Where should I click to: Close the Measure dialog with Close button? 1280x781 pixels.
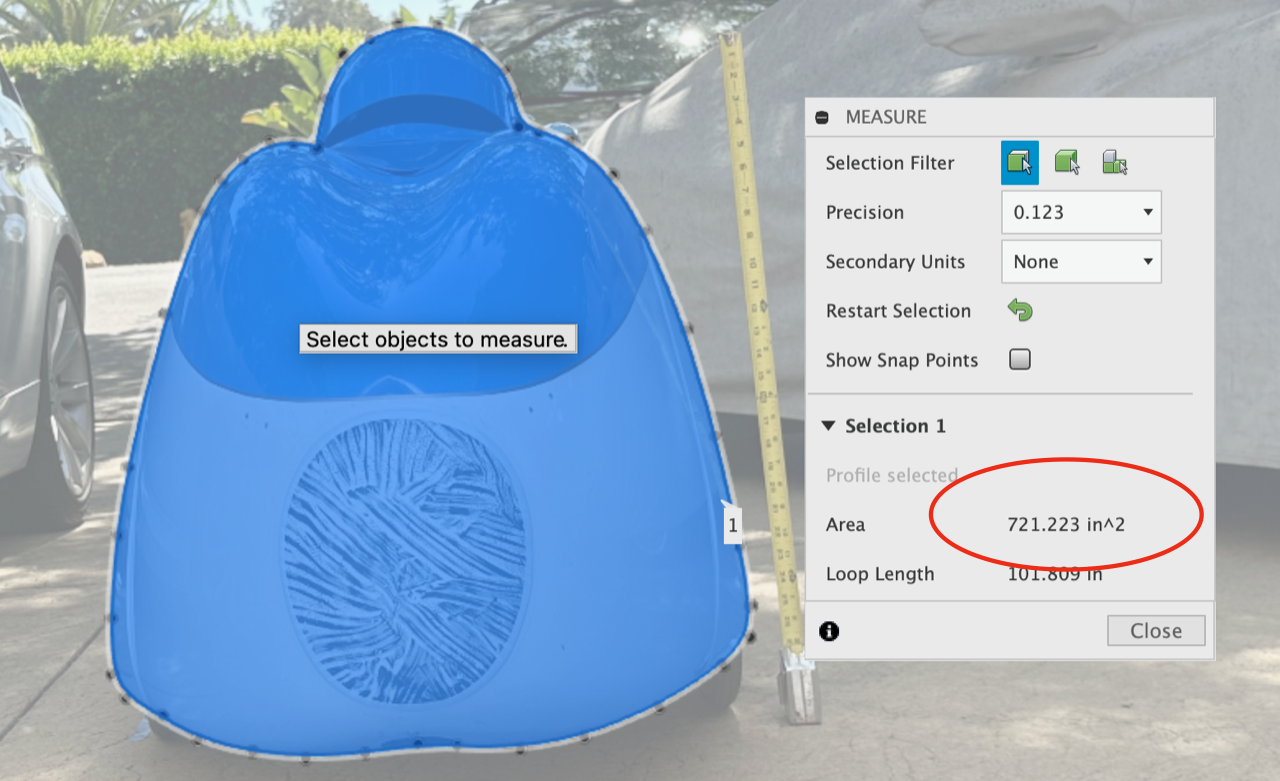tap(1156, 631)
